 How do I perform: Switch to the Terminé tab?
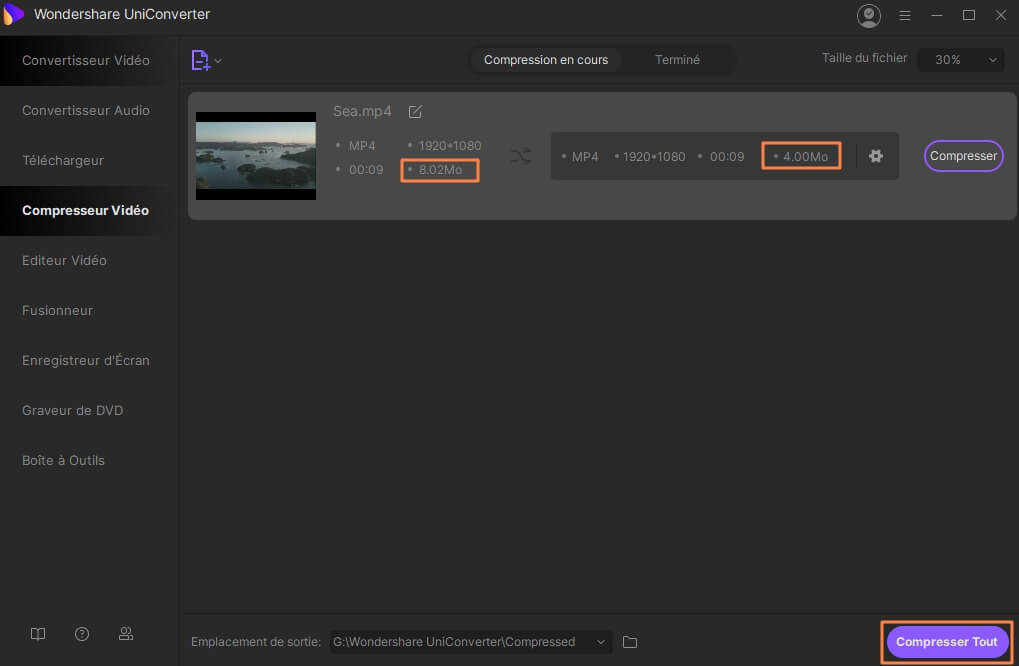tap(678, 59)
